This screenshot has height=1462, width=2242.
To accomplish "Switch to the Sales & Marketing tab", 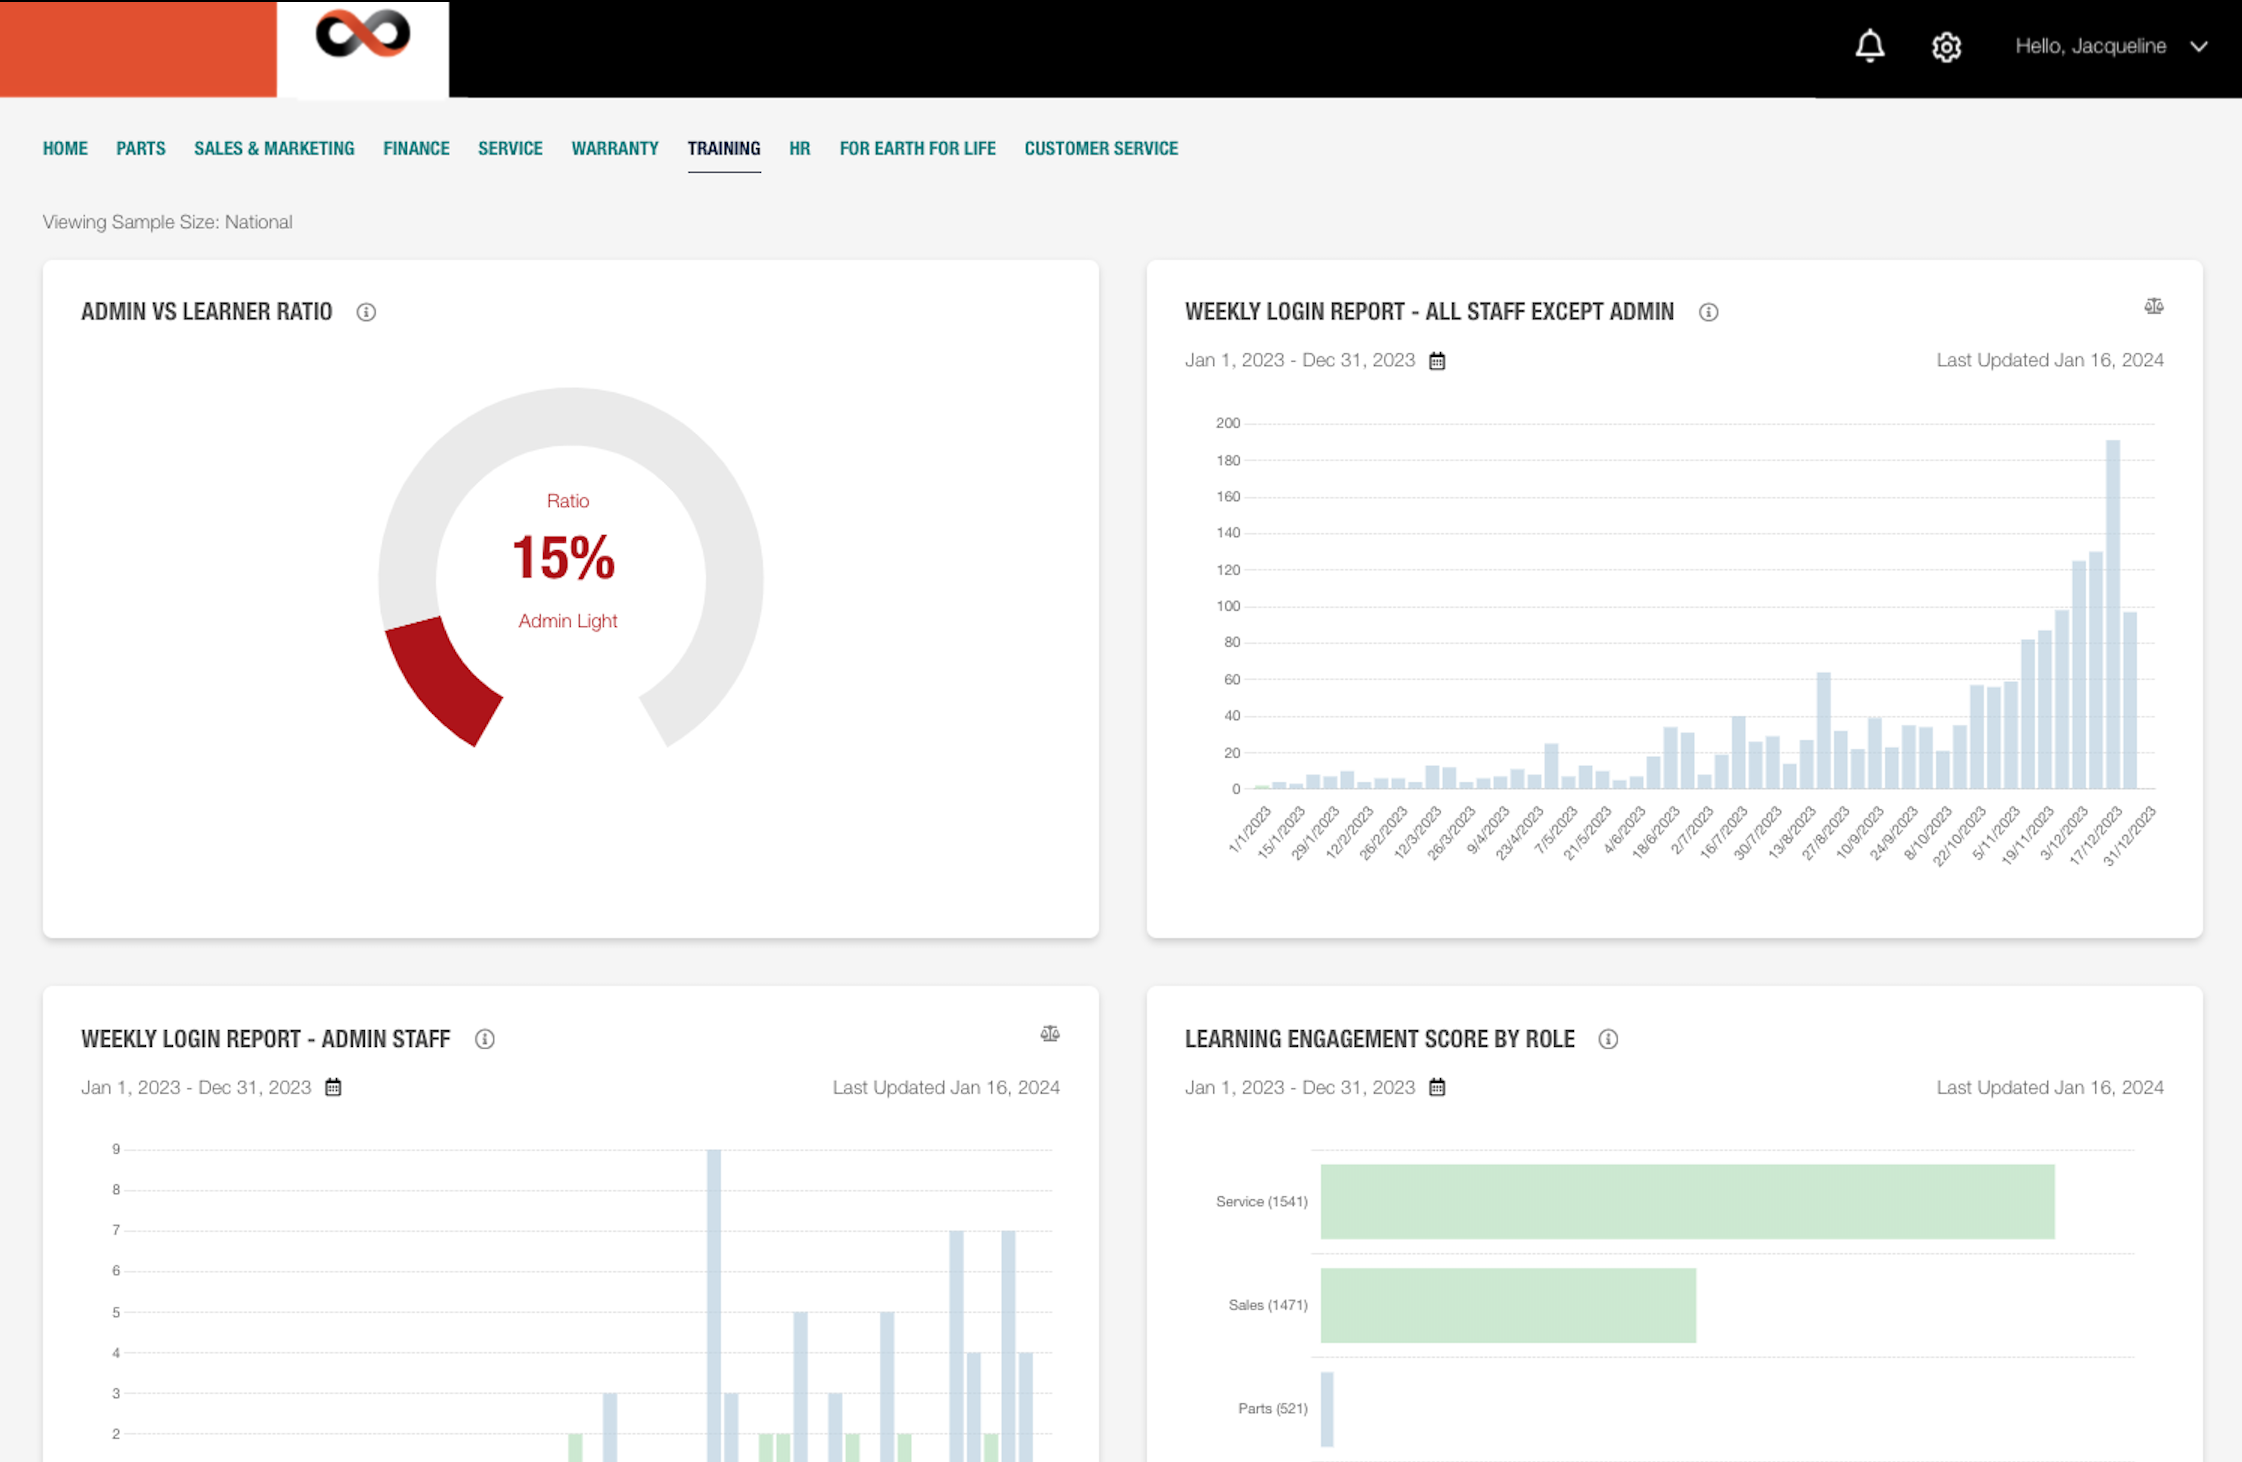I will [274, 148].
